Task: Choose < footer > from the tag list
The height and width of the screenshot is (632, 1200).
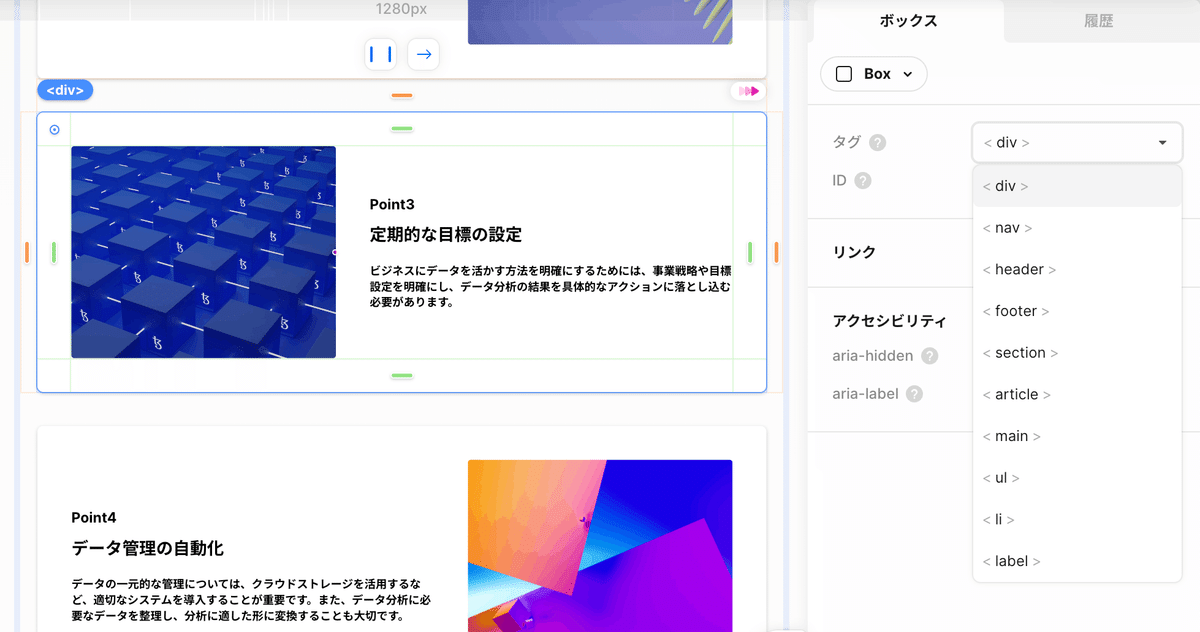Action: coord(1077,311)
